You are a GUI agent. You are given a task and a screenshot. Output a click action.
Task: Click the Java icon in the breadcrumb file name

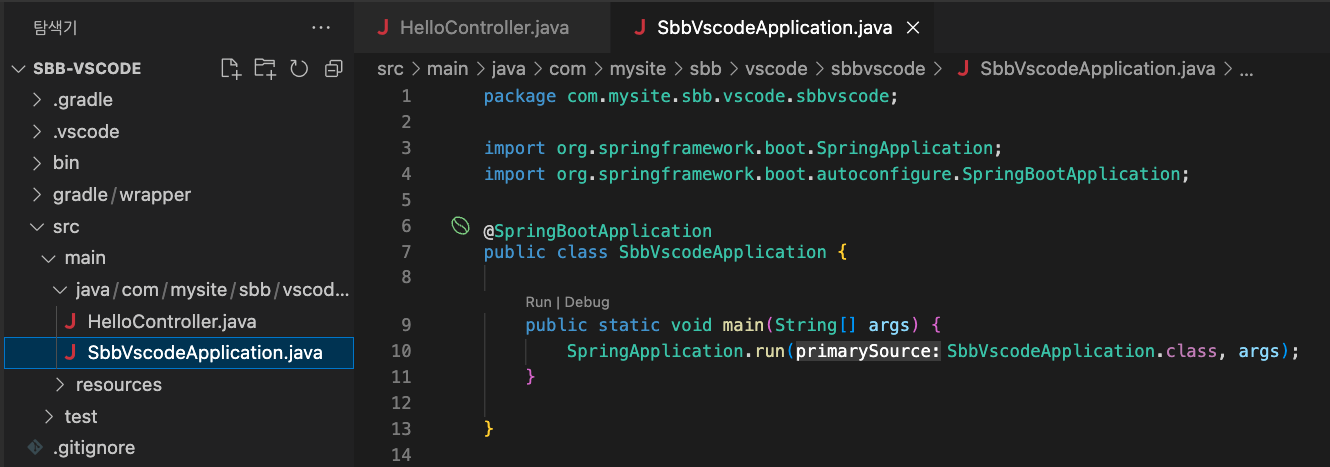click(964, 69)
